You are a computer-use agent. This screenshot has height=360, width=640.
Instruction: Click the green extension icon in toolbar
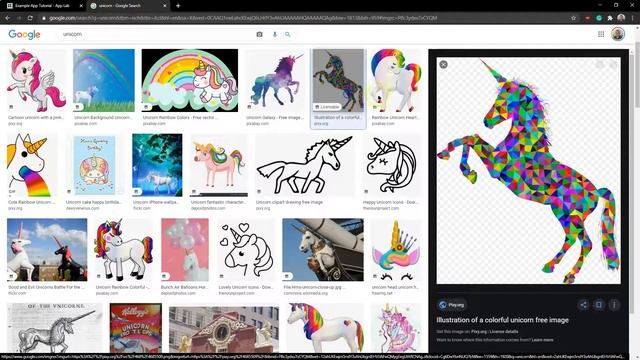599,18
